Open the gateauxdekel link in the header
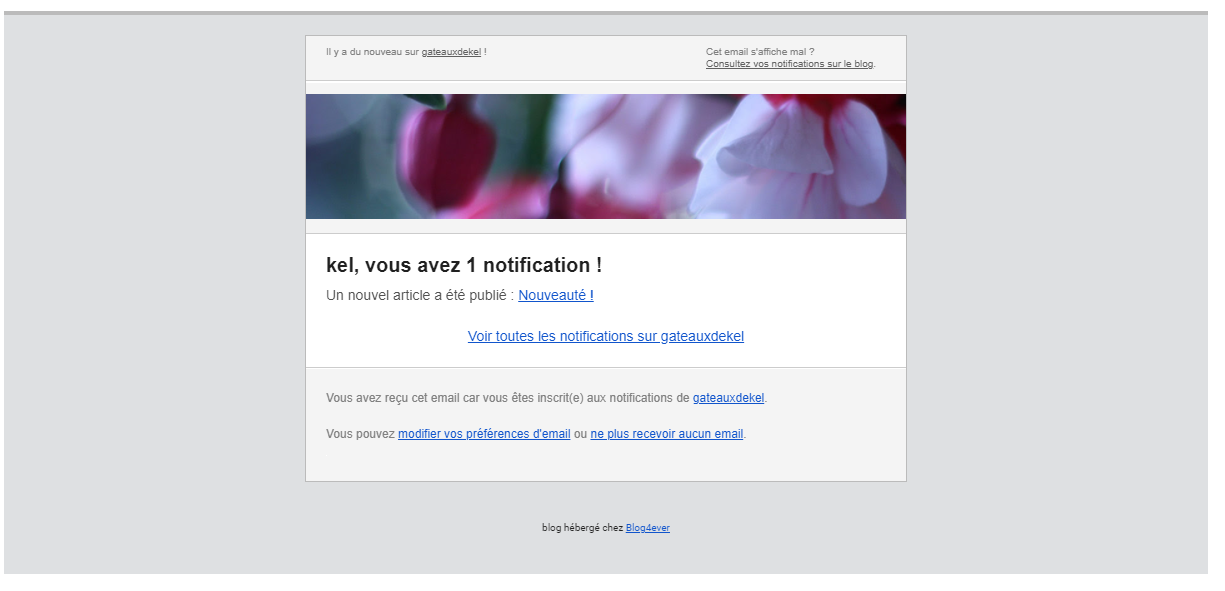This screenshot has height=591, width=1225. pos(451,52)
